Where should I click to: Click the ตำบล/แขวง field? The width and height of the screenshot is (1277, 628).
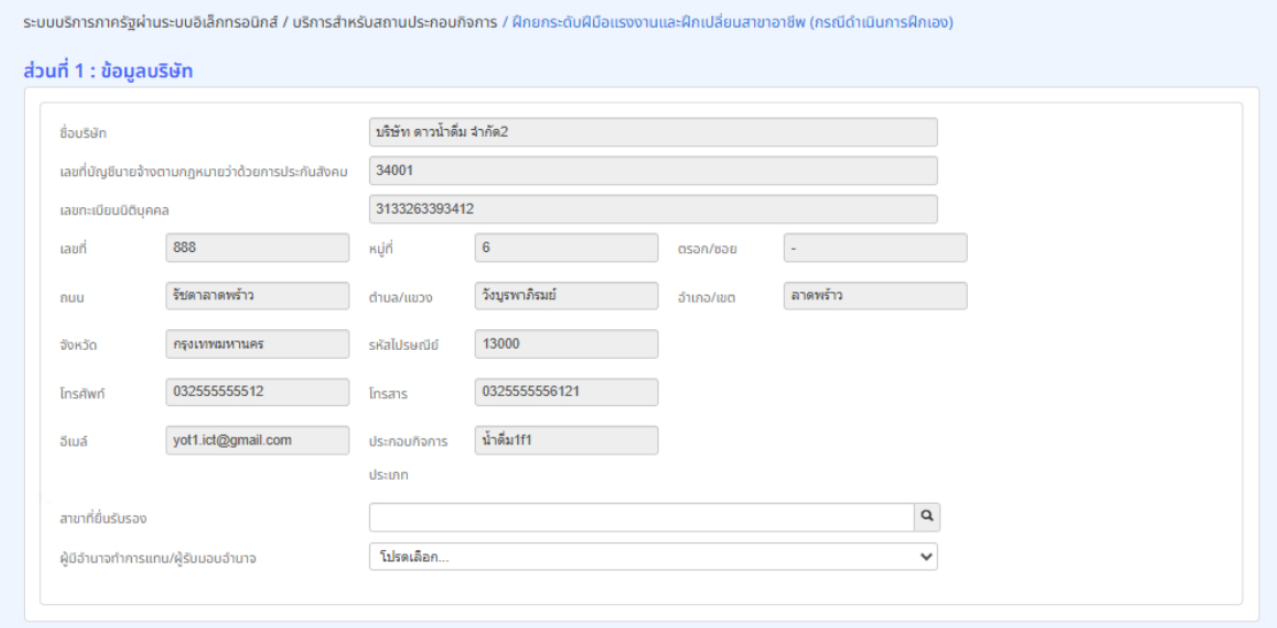pyautogui.click(x=566, y=296)
